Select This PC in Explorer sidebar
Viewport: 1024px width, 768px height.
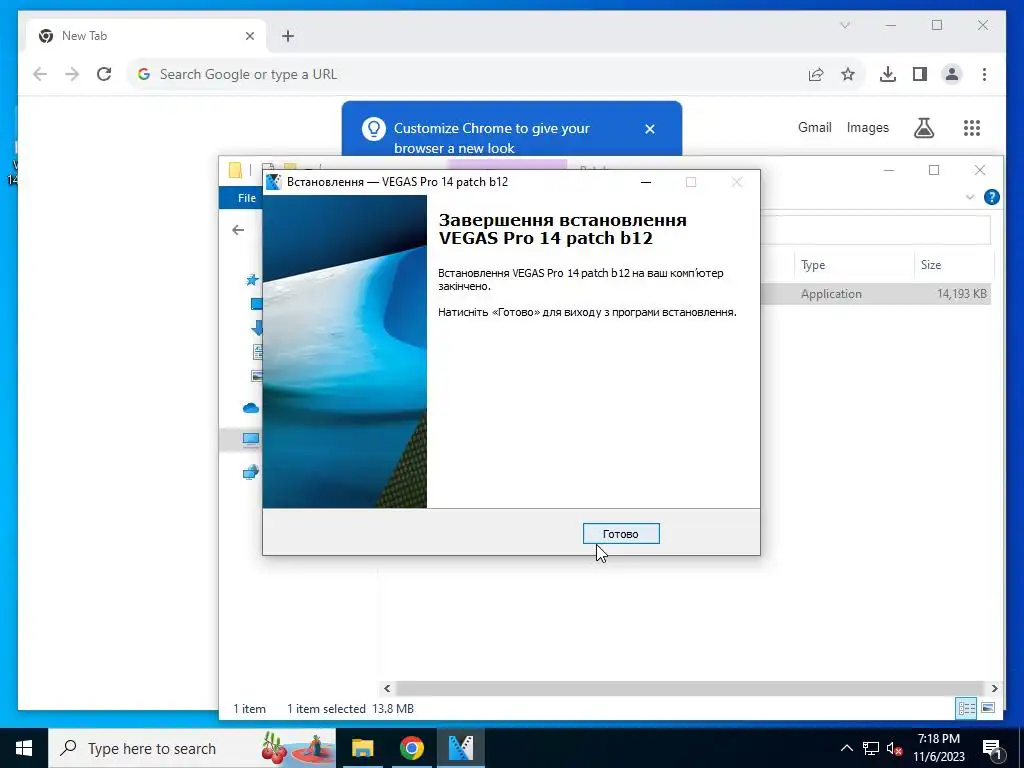pyautogui.click(x=251, y=440)
